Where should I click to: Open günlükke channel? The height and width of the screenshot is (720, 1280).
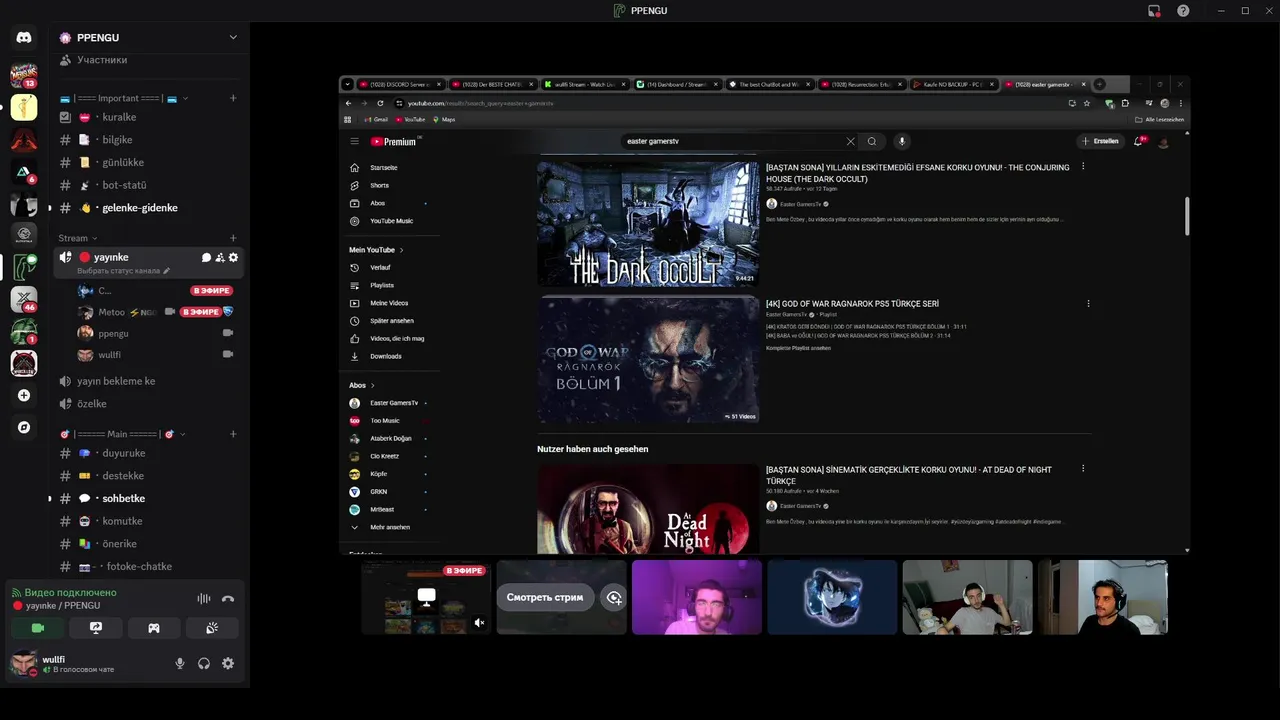click(149, 162)
